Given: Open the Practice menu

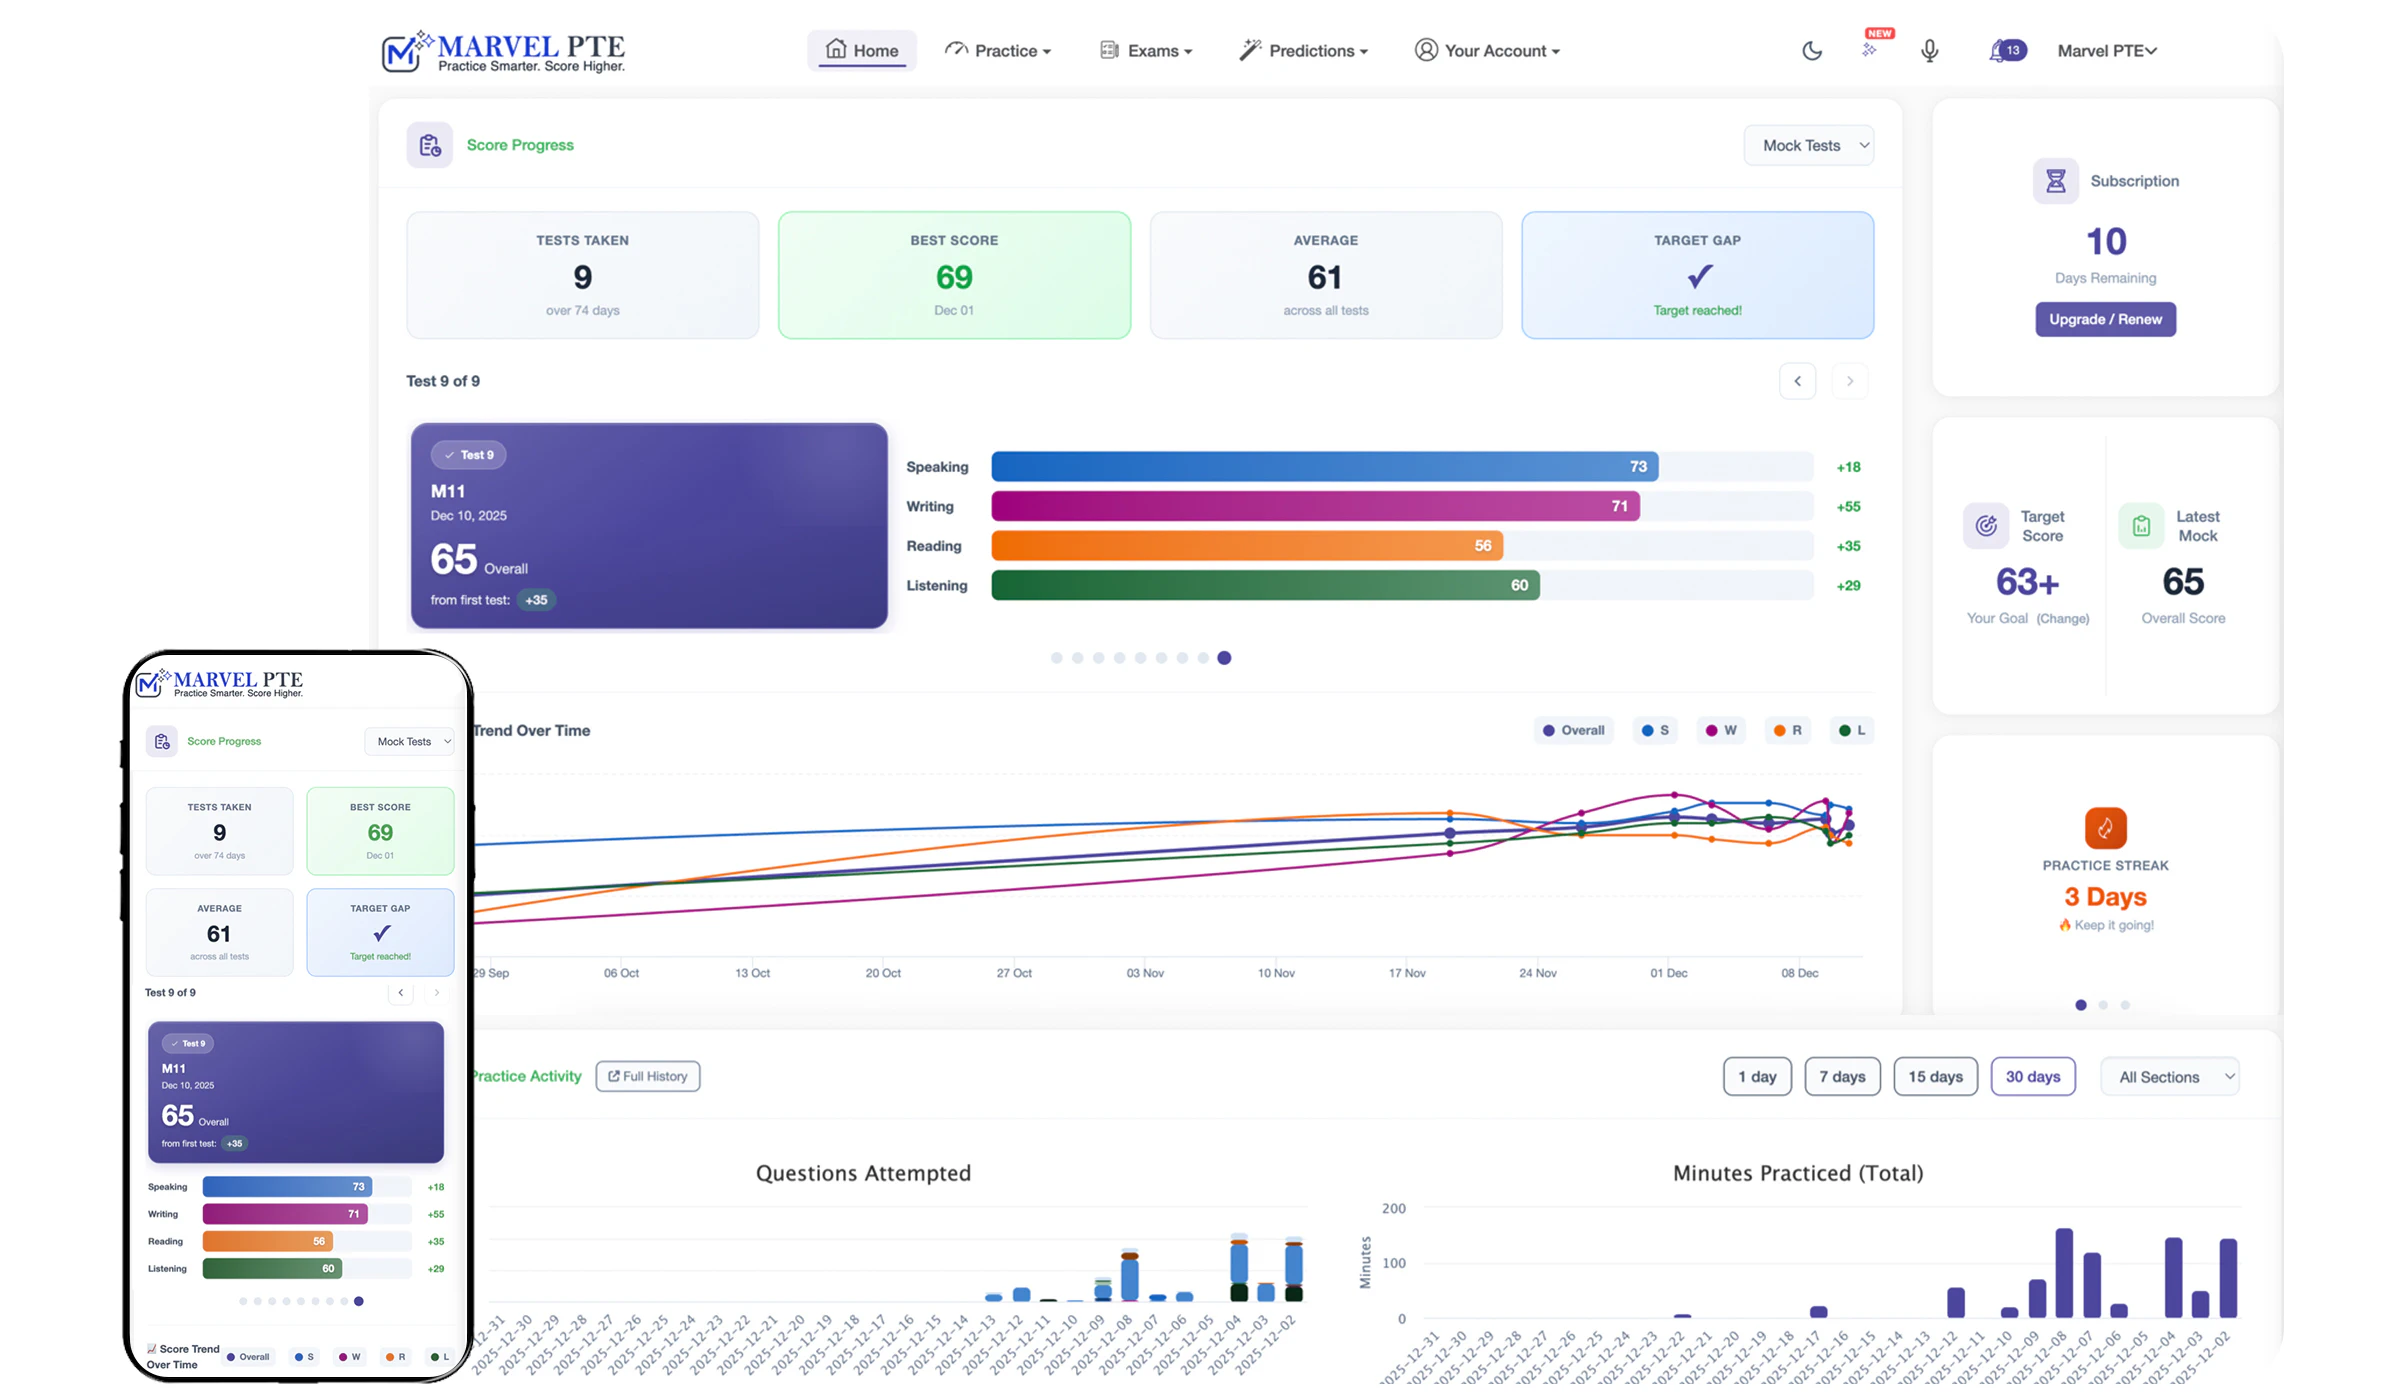Looking at the screenshot, I should click(998, 51).
